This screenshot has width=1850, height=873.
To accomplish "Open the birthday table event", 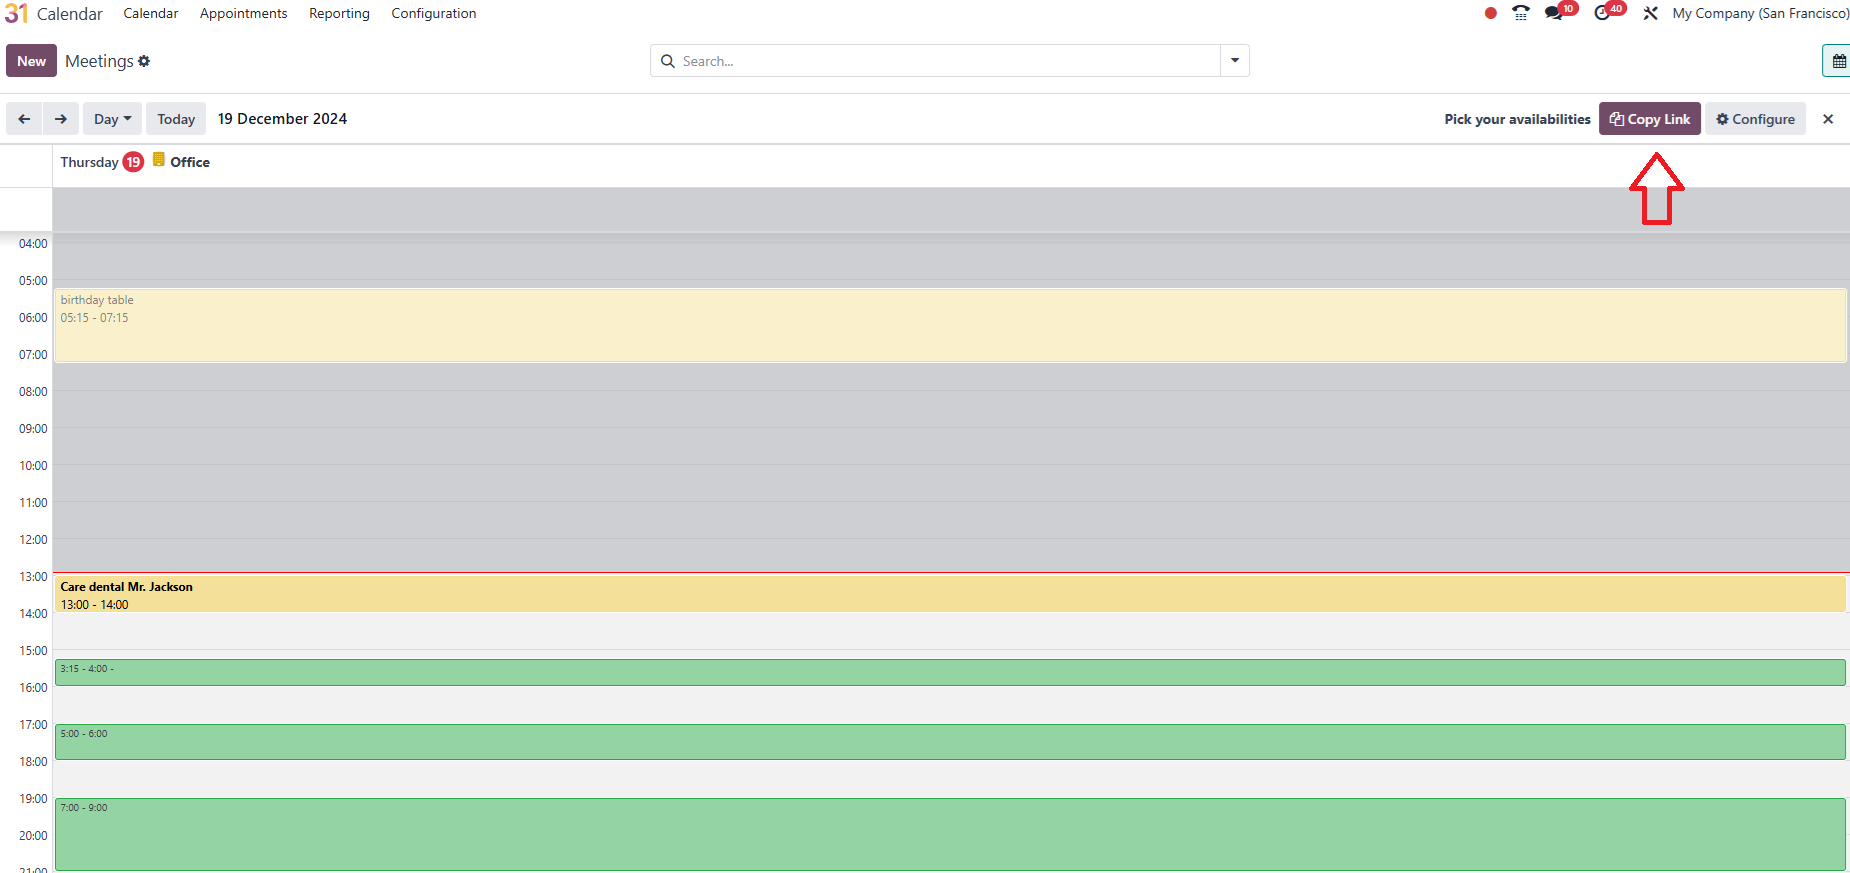I will tap(950, 326).
